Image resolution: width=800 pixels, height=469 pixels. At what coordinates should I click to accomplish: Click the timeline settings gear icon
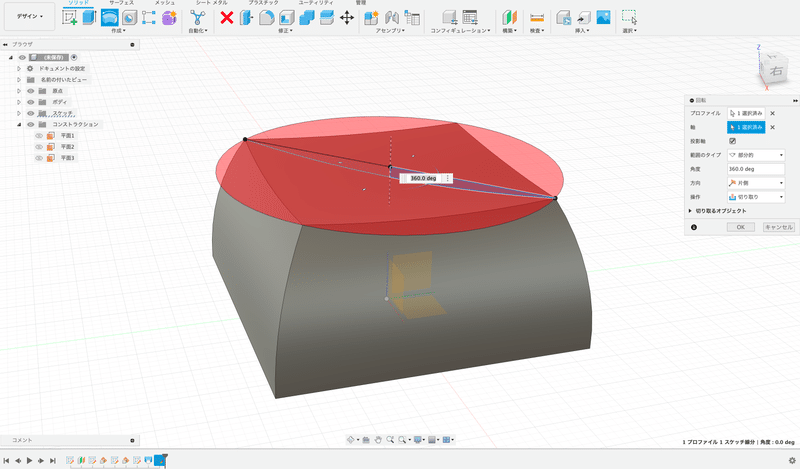(792, 460)
